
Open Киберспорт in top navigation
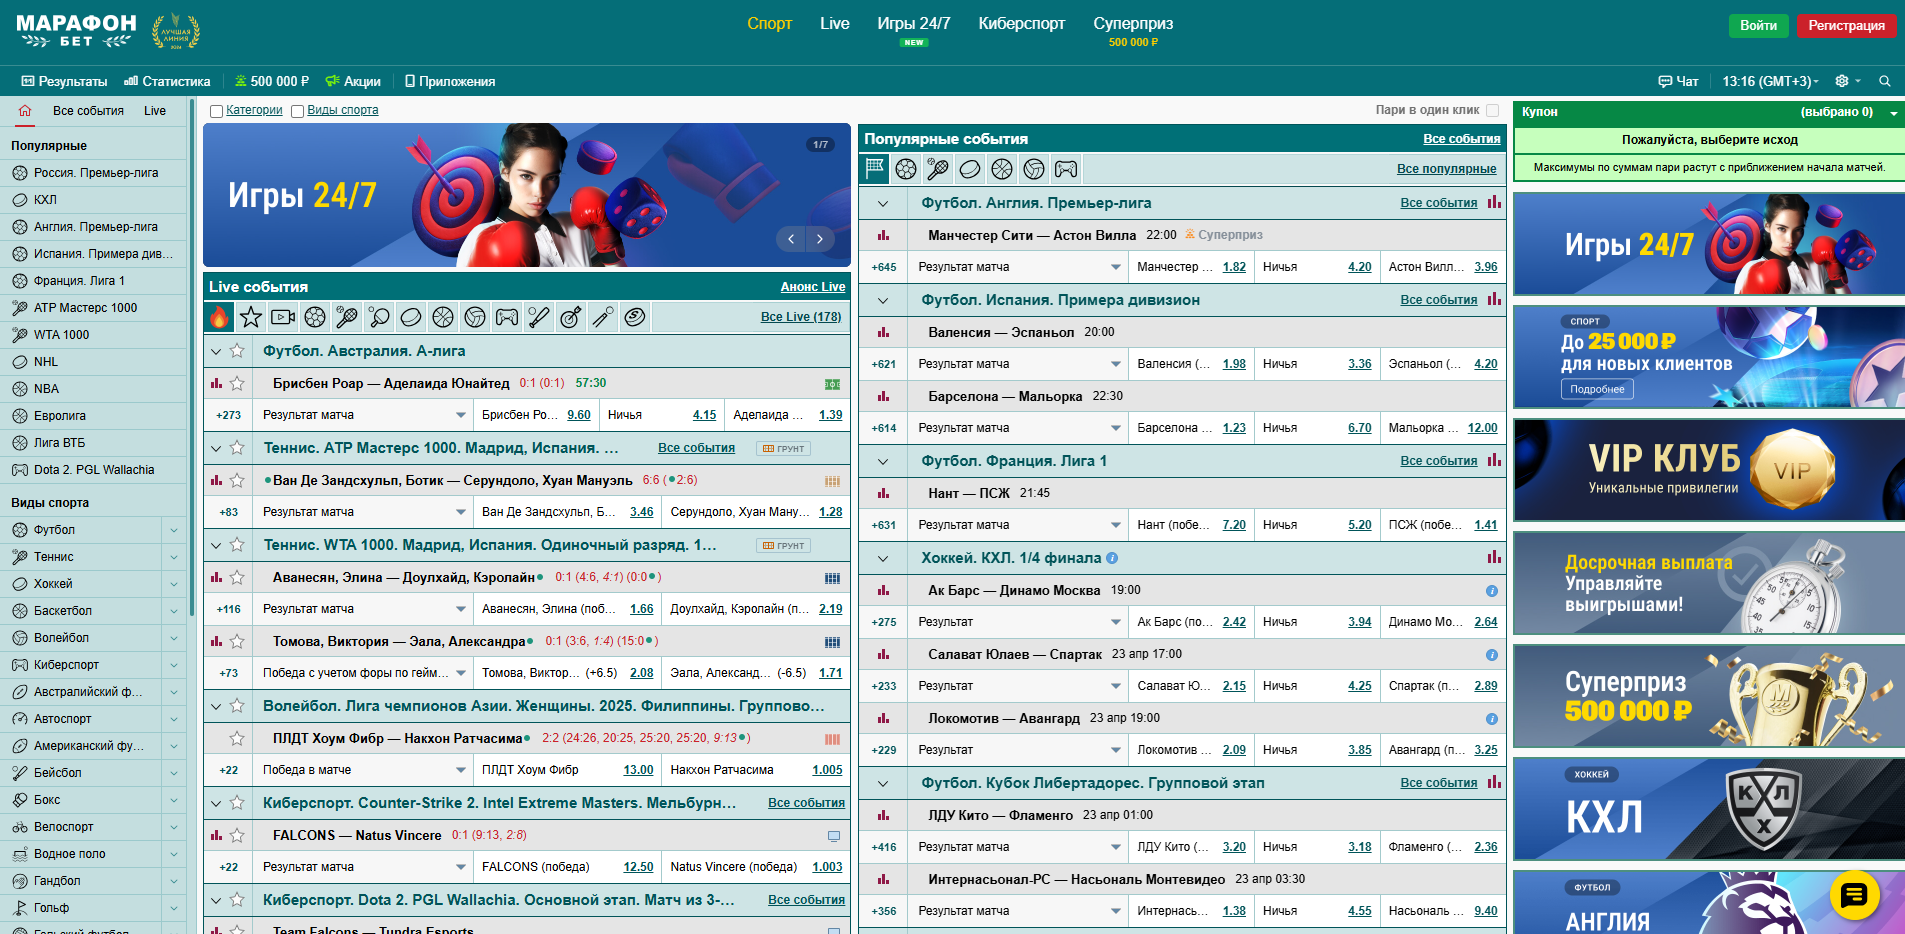[x=1021, y=23]
